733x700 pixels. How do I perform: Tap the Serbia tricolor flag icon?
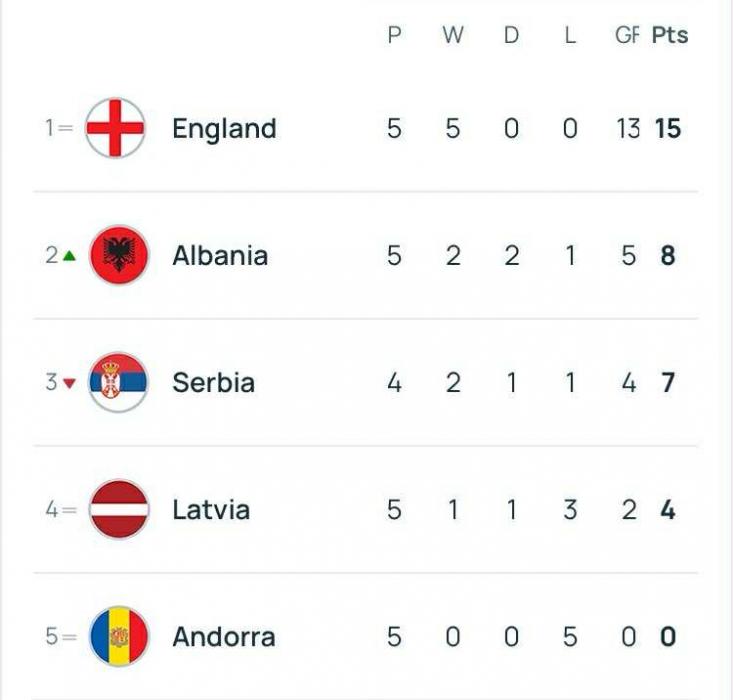click(x=119, y=382)
